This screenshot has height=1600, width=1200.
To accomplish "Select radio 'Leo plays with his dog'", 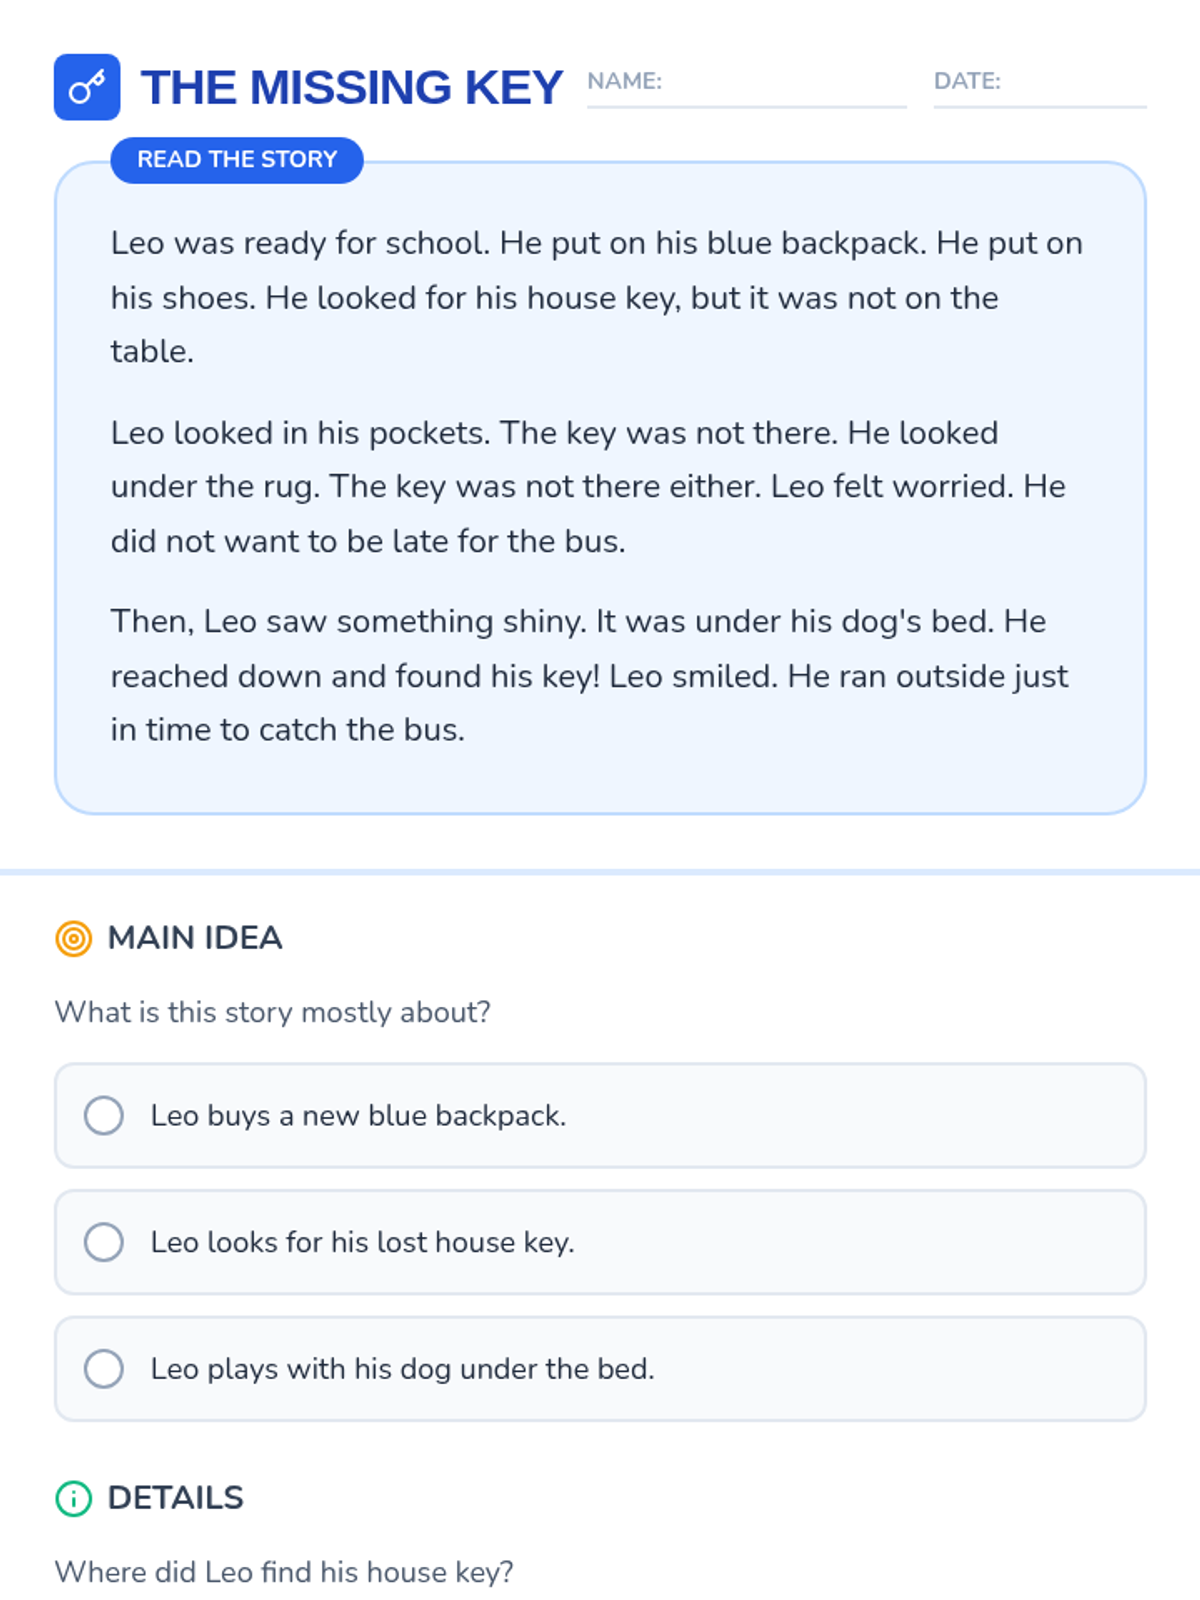I will pos(104,1368).
